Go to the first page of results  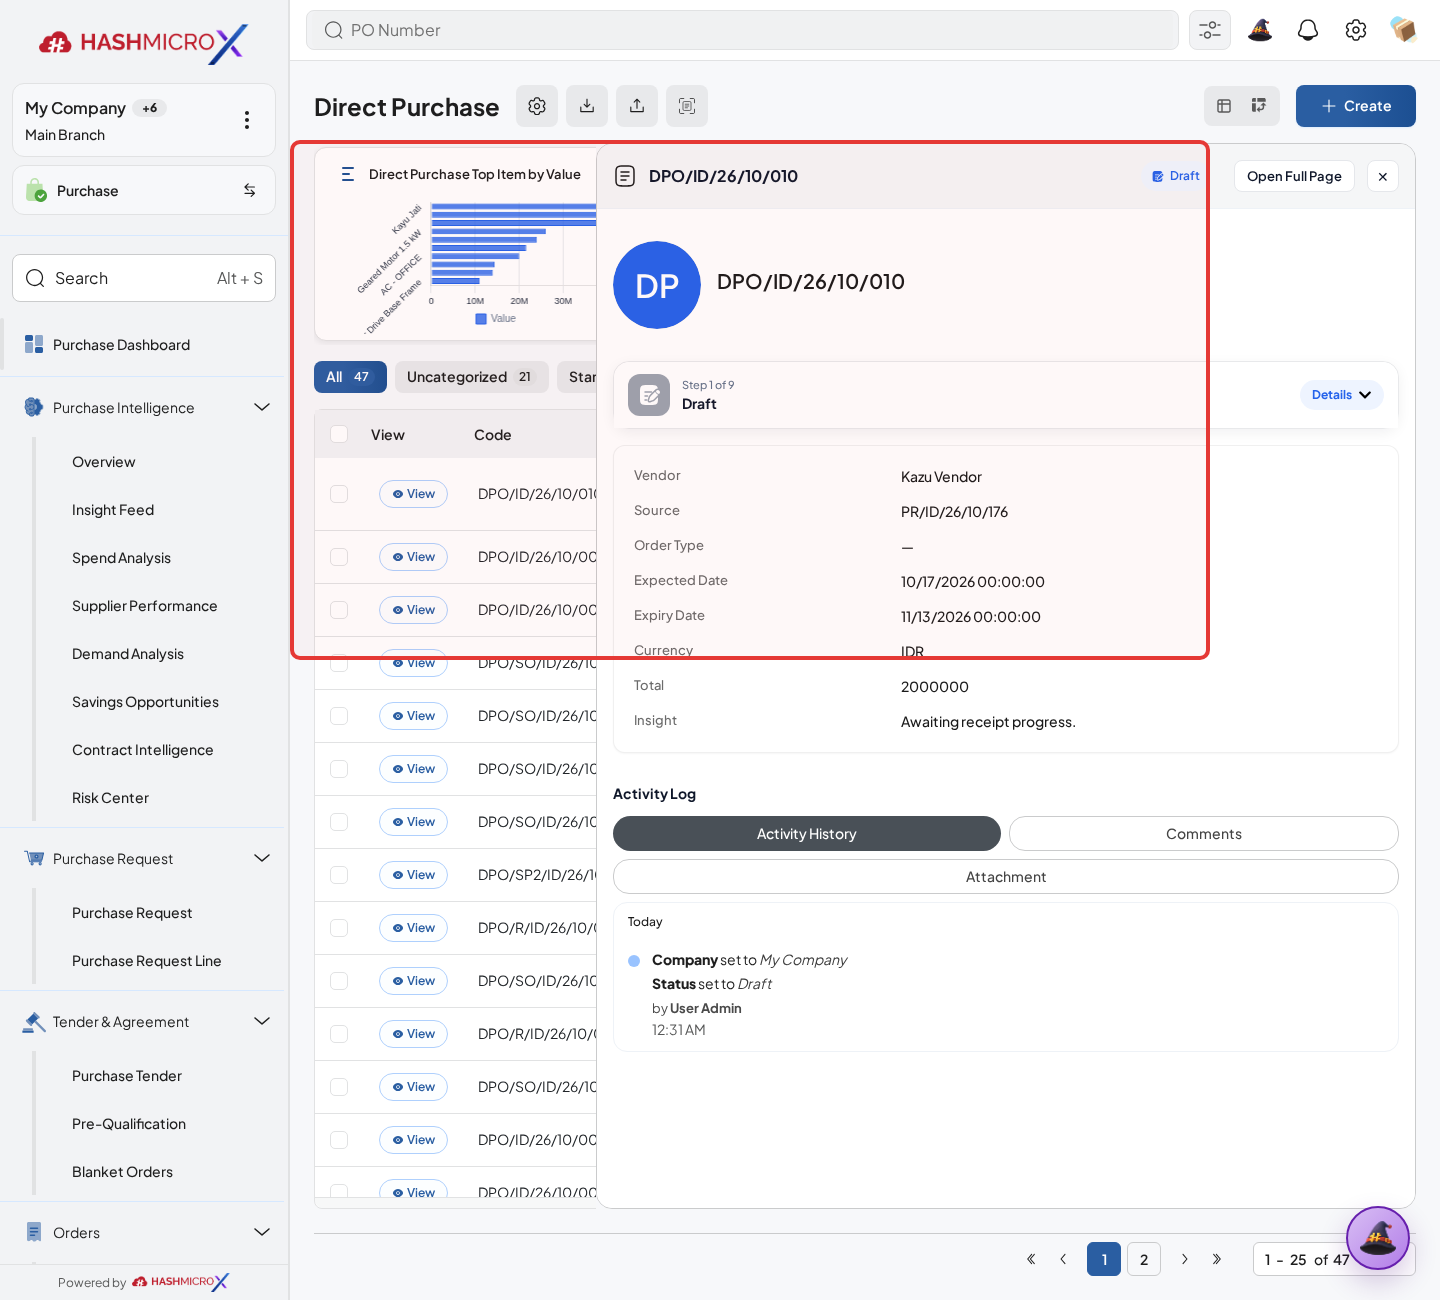click(x=1031, y=1259)
